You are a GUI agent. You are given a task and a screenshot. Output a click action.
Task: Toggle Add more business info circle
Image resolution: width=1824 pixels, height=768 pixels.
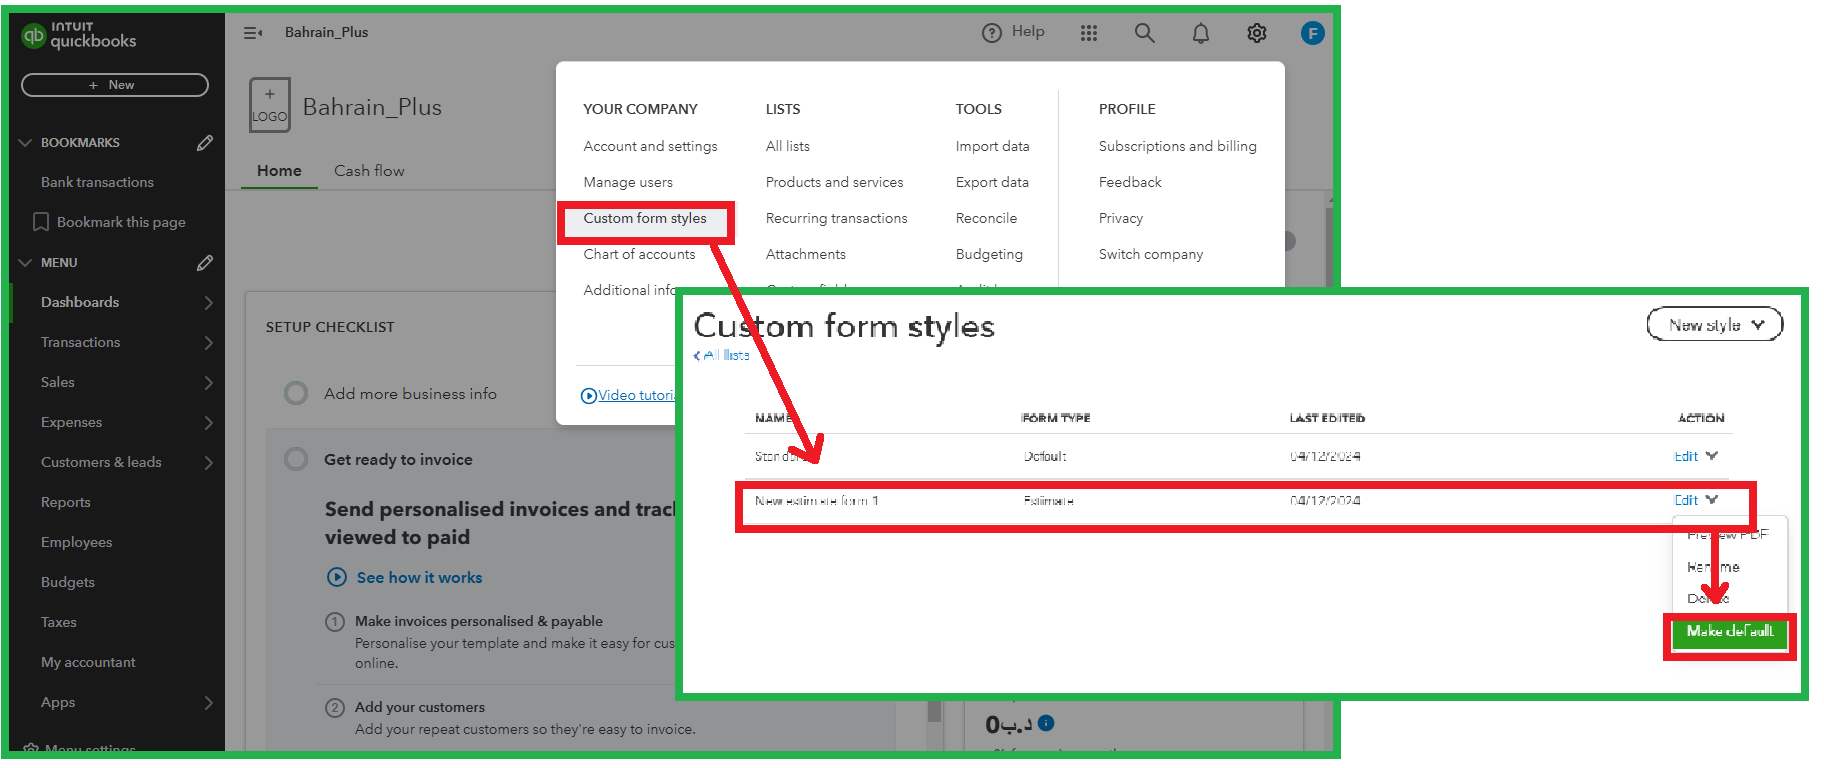click(296, 393)
